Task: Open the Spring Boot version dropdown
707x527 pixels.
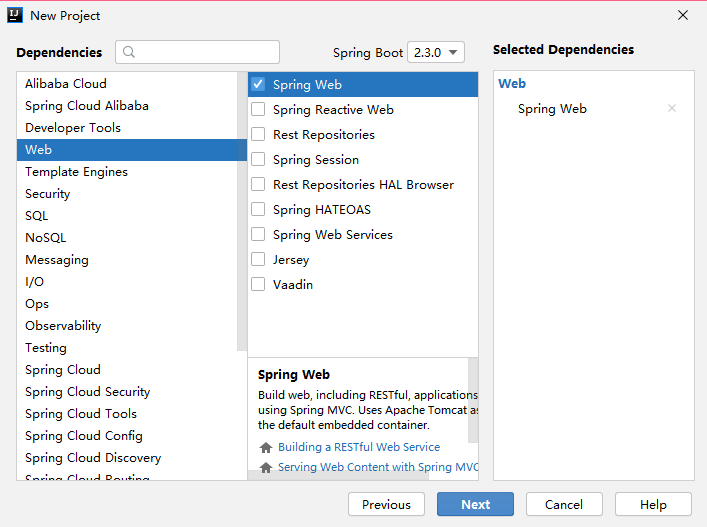Action: pyautogui.click(x=436, y=52)
